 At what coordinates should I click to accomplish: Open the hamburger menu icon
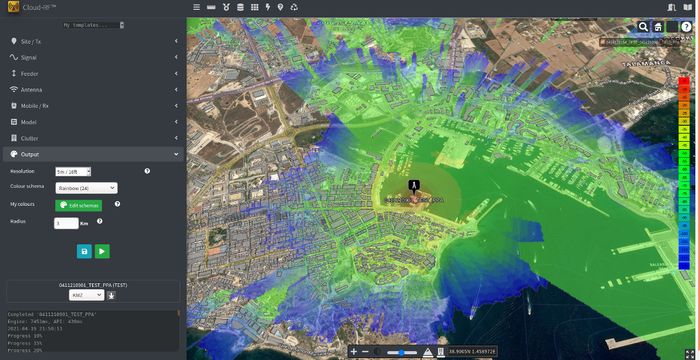coord(196,7)
